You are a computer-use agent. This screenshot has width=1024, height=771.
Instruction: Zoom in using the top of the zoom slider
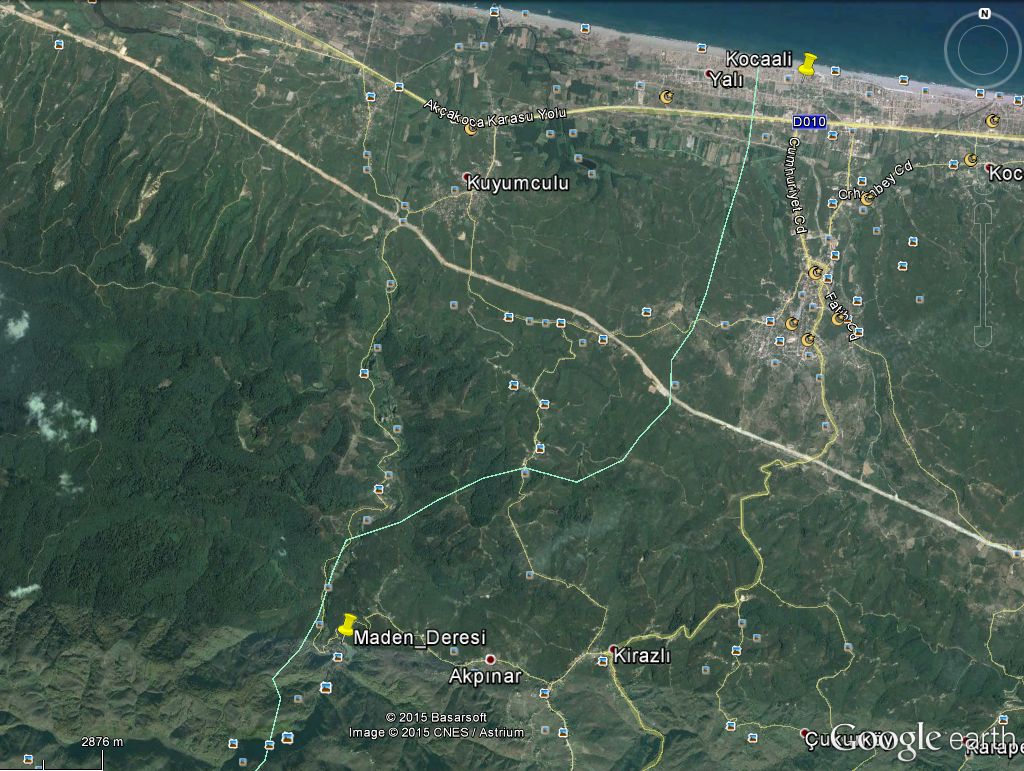[x=983, y=212]
